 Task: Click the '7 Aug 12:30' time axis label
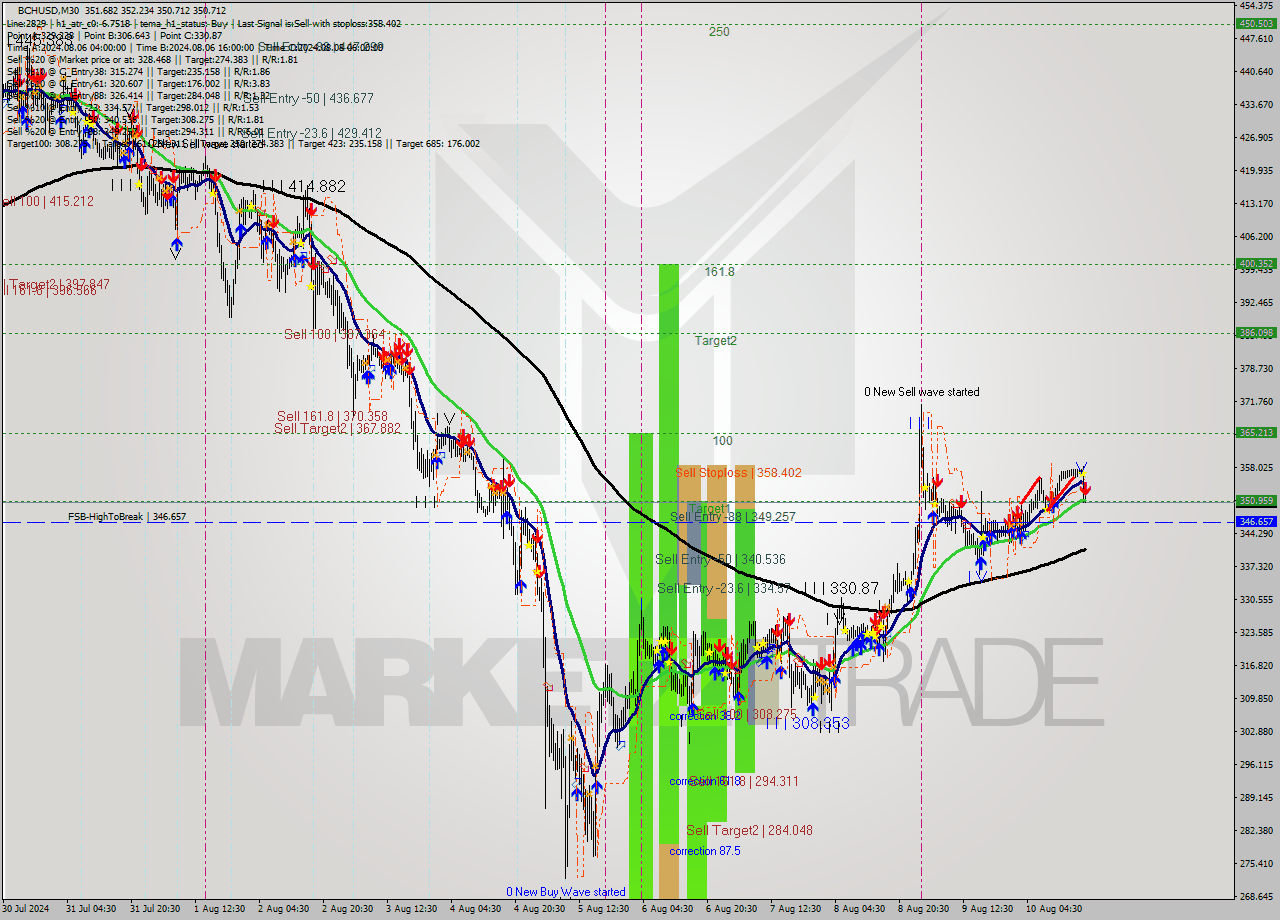point(795,909)
